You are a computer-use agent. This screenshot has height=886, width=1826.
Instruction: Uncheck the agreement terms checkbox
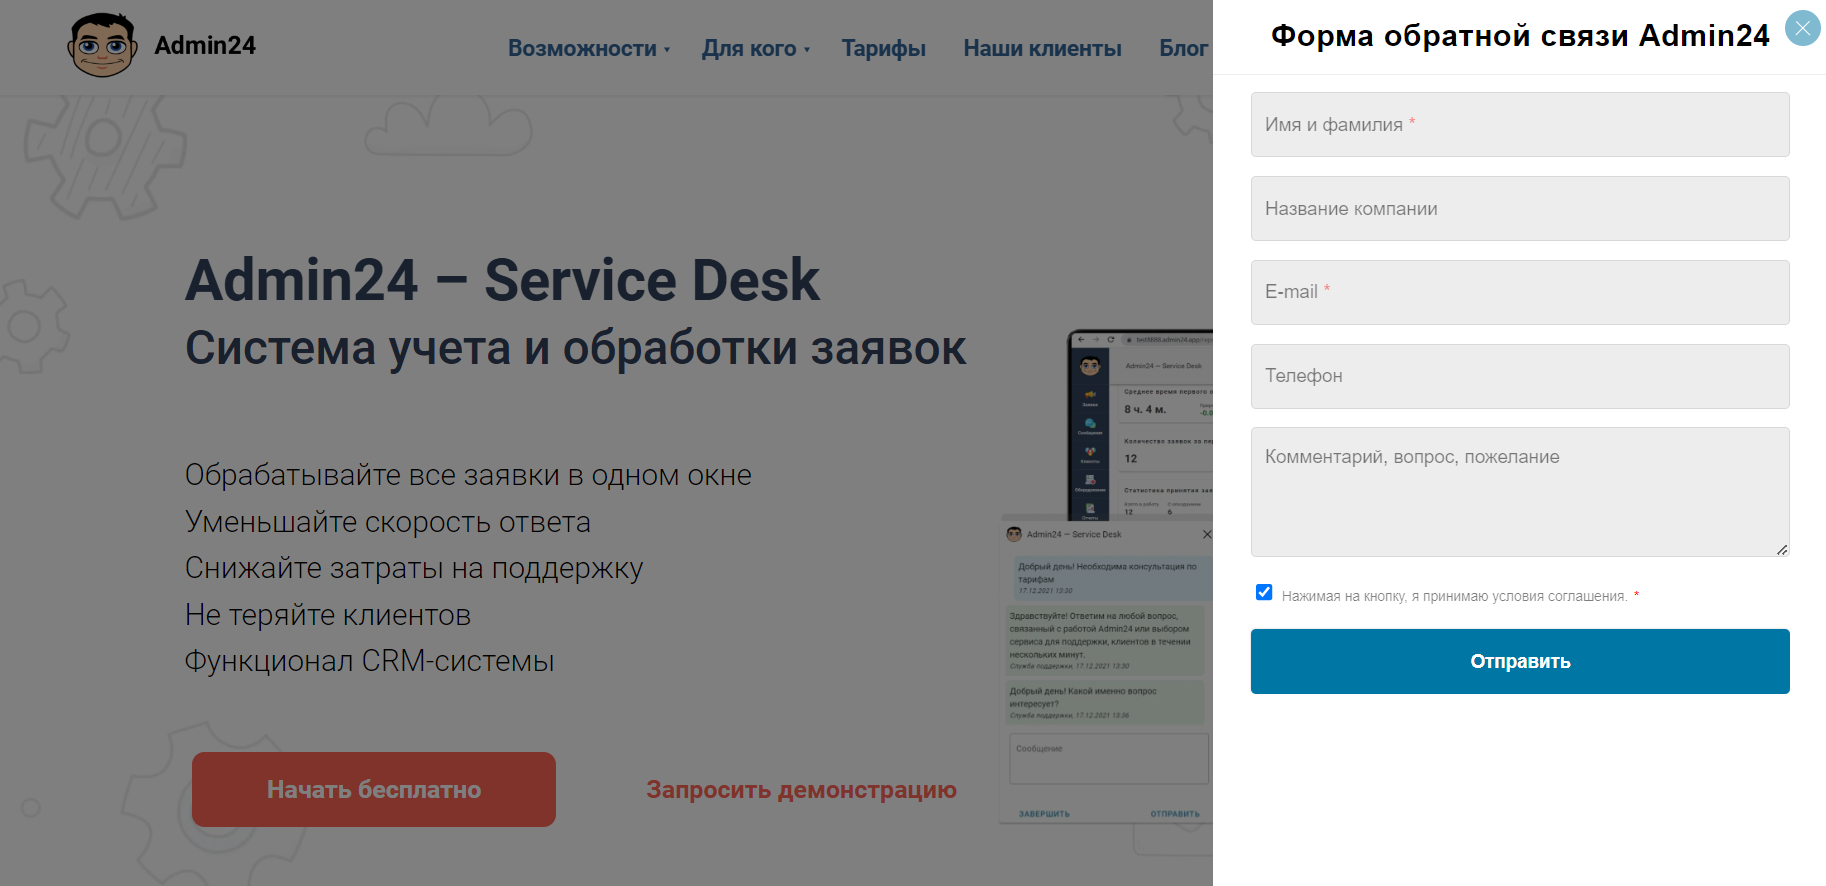coord(1264,592)
